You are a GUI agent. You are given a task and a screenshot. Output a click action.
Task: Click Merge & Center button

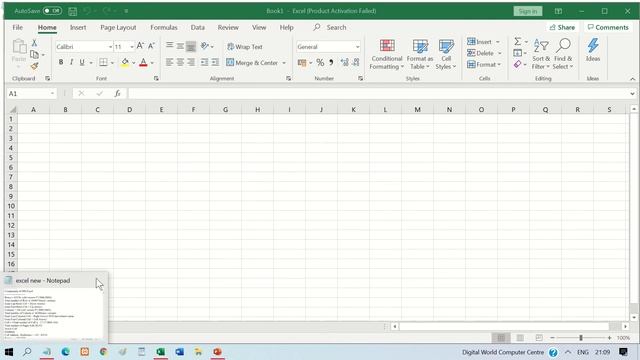[252, 62]
